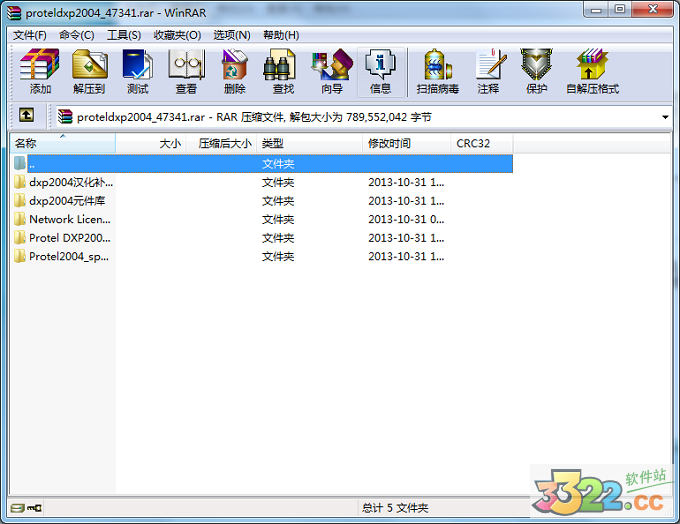The width and height of the screenshot is (680, 524).
Task: Select the Network Licen... folder name
Action: [70, 219]
